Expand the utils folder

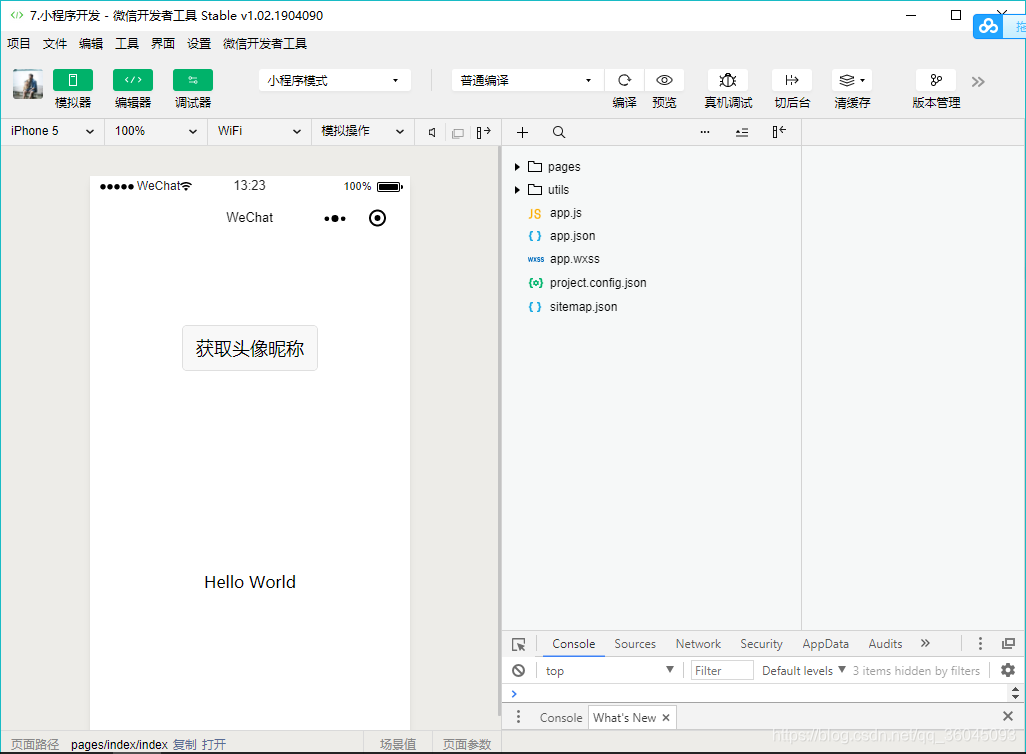click(517, 190)
